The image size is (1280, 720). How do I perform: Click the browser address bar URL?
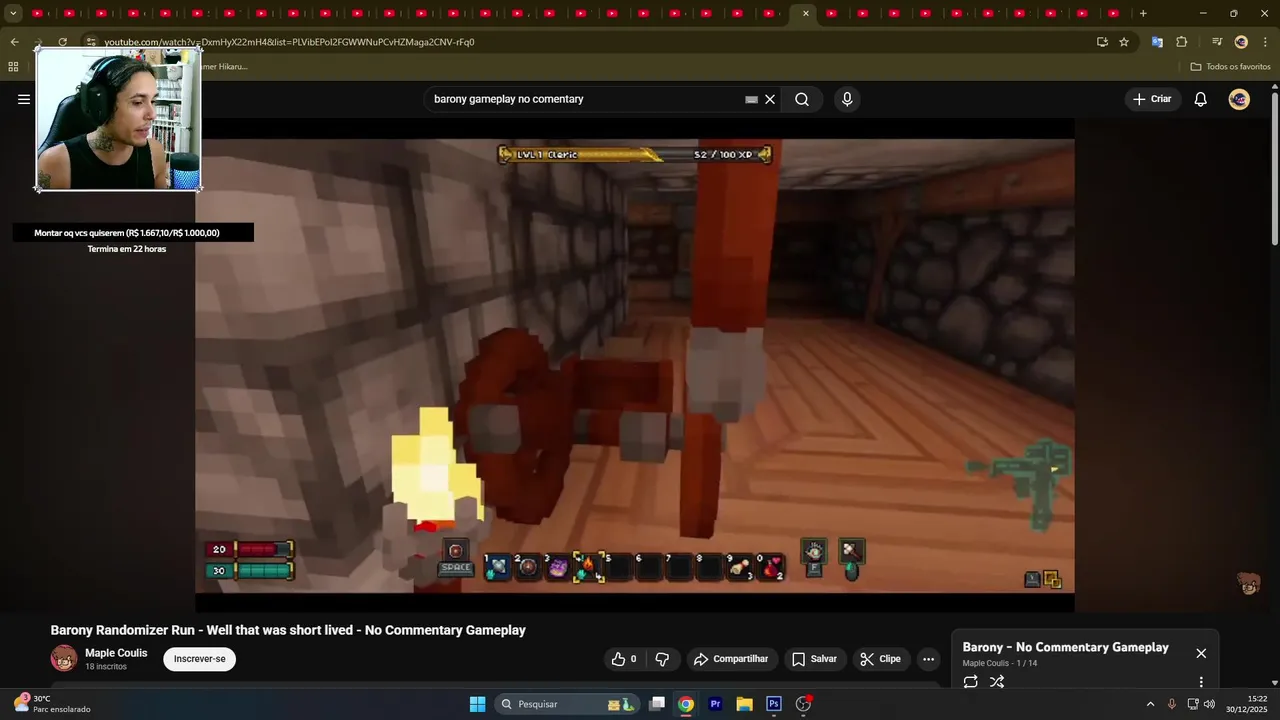[x=289, y=42]
